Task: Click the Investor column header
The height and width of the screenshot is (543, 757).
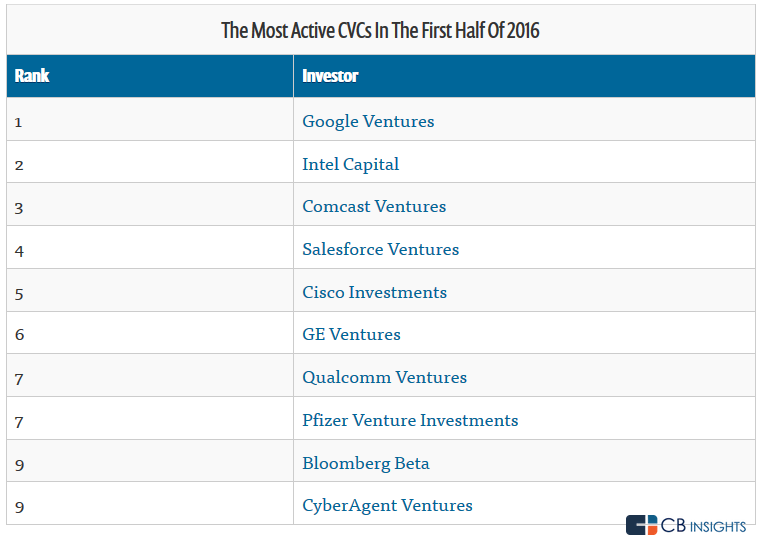Action: pyautogui.click(x=330, y=76)
